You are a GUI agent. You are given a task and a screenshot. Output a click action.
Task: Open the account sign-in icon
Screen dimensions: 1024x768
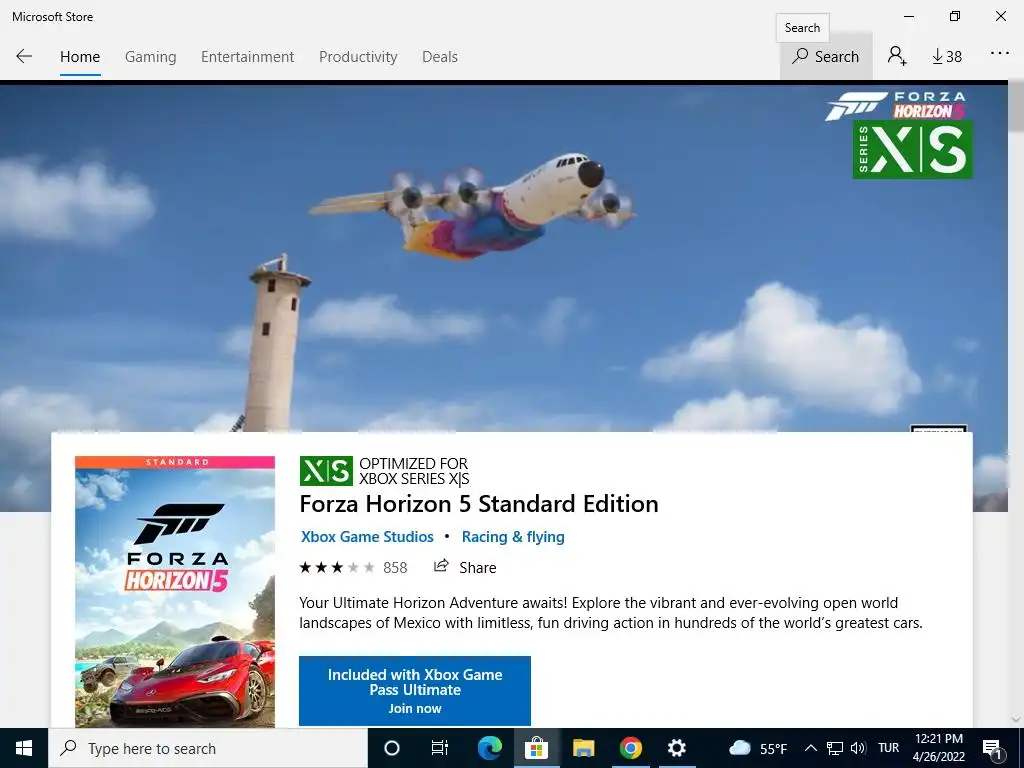(x=897, y=56)
